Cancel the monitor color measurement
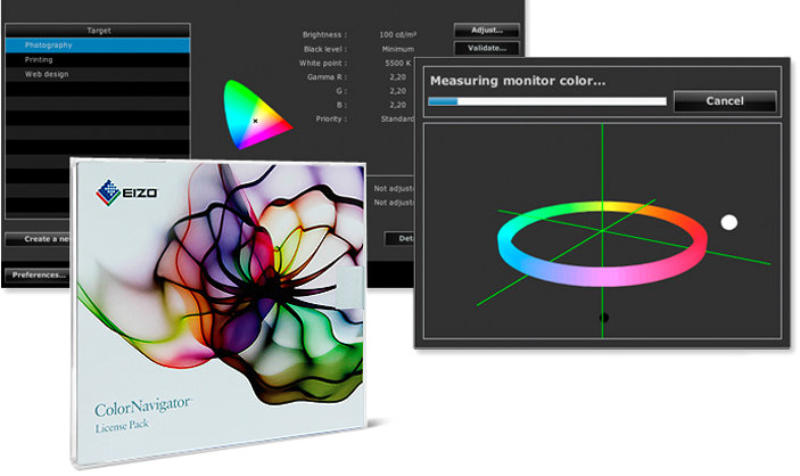 pyautogui.click(x=725, y=101)
